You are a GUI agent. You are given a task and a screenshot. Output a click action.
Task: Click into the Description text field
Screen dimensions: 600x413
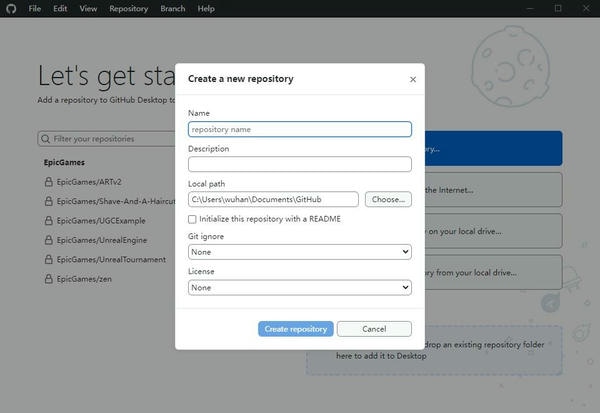click(x=300, y=164)
